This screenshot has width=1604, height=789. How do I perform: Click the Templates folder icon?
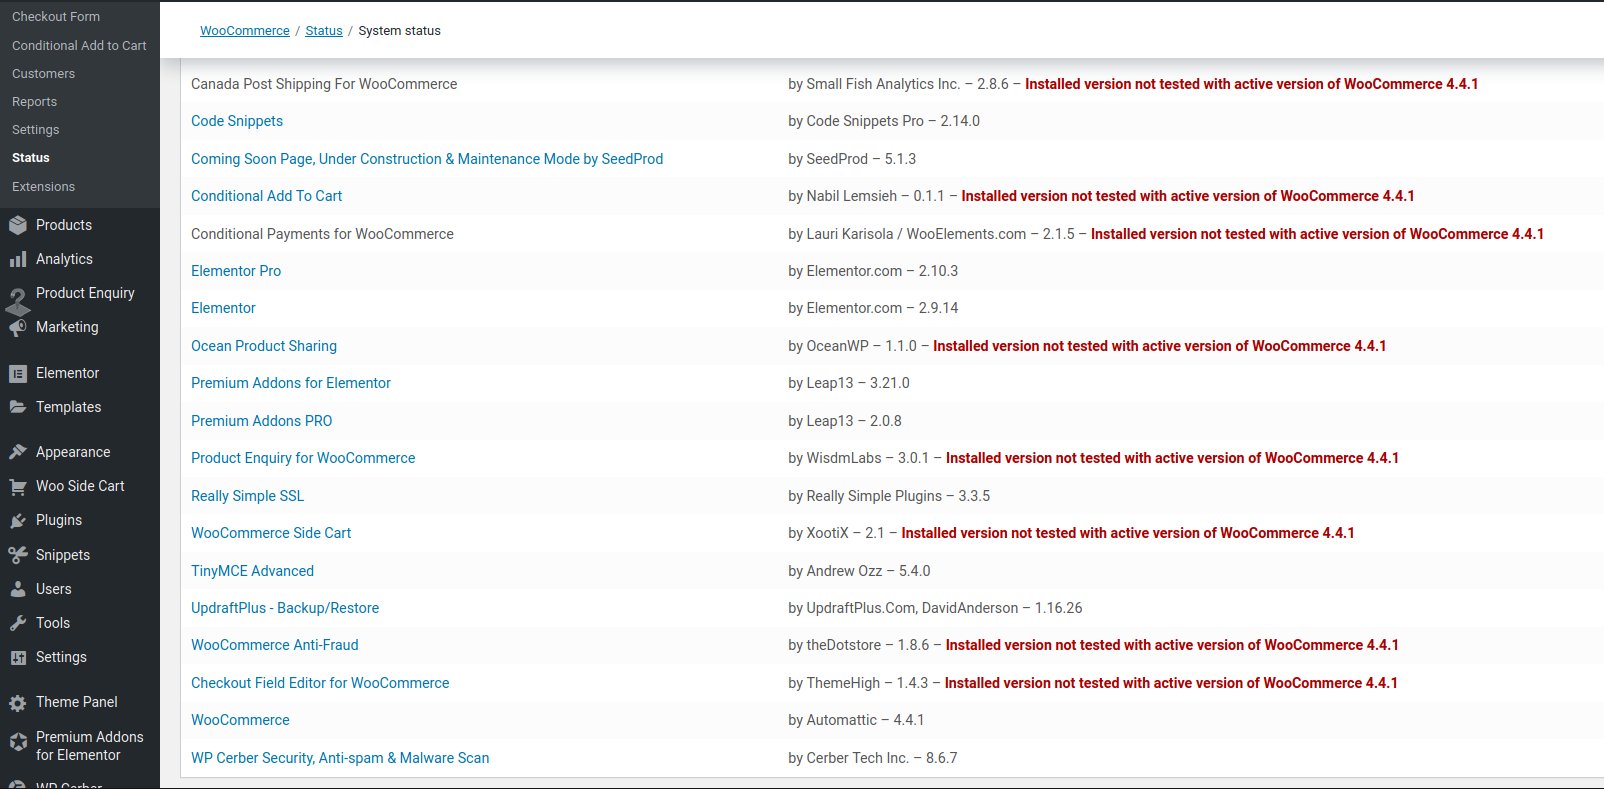tap(18, 408)
